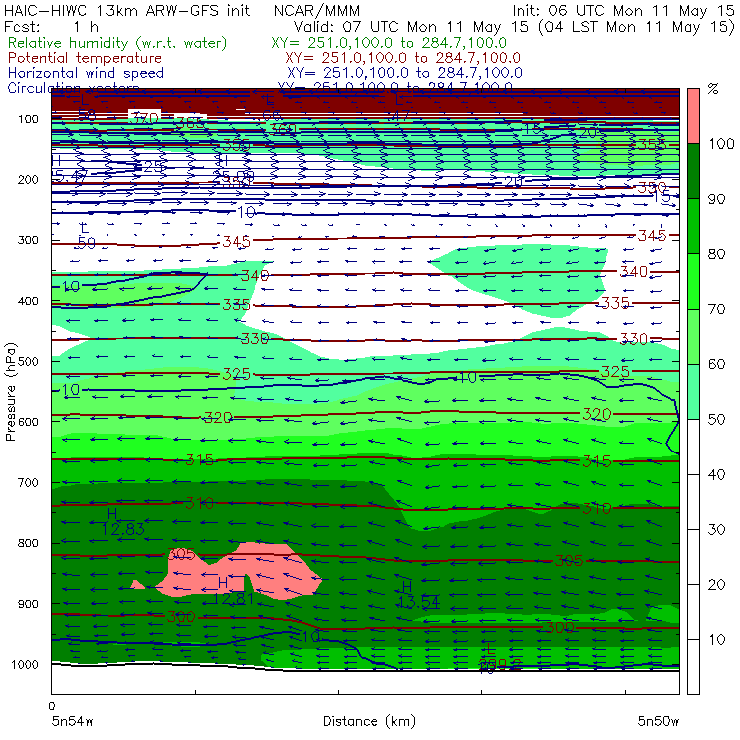Click the '0' distance axis origin label
740x740 pixels.
pos(52,706)
